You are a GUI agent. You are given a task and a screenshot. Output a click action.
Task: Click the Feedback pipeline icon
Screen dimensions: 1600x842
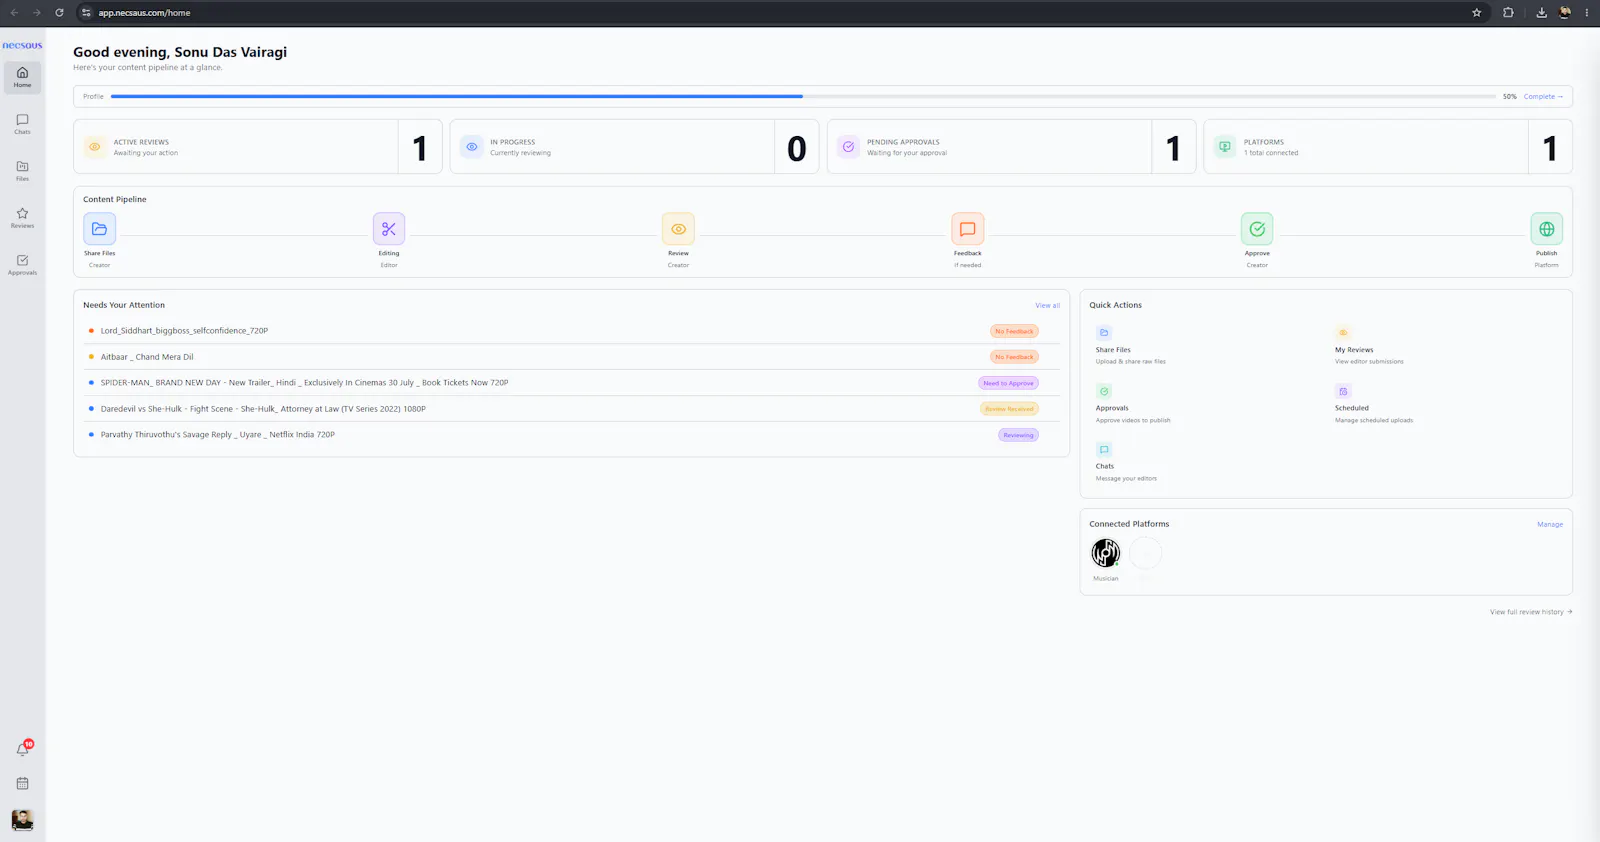click(x=968, y=229)
